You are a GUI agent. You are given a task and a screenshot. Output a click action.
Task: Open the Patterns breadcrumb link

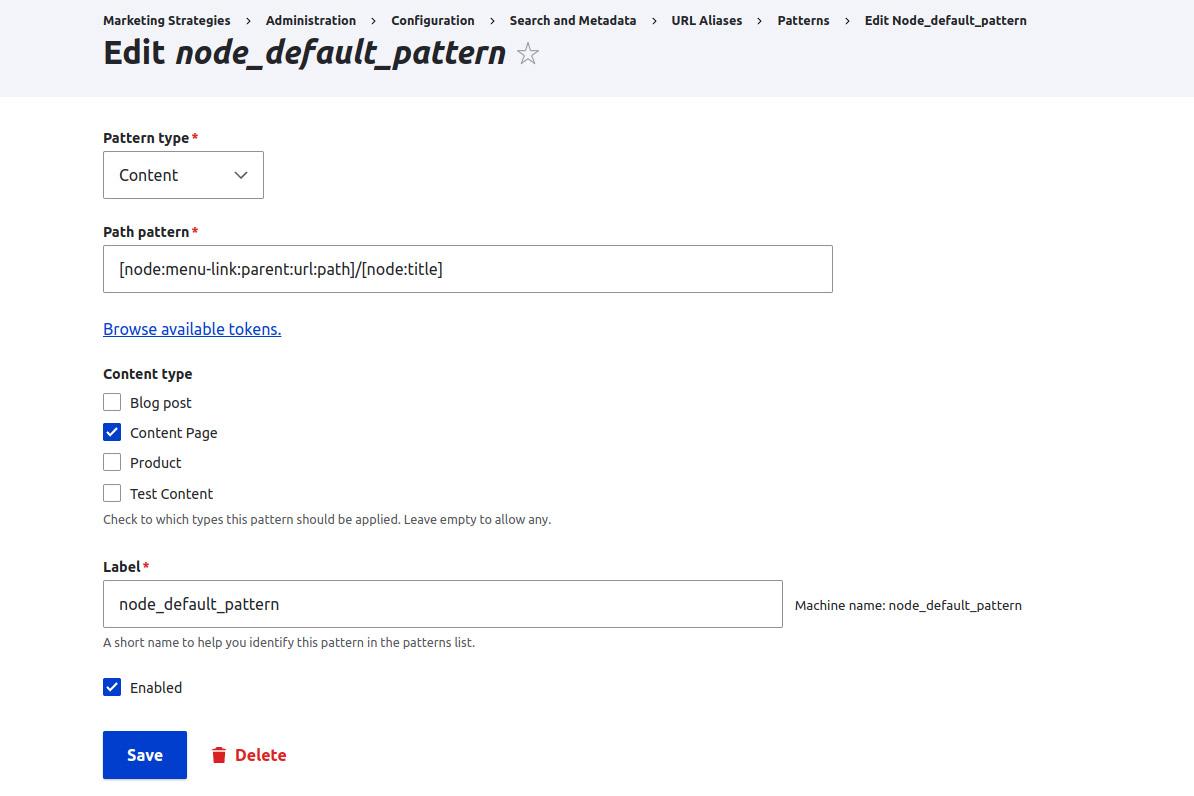coord(803,20)
